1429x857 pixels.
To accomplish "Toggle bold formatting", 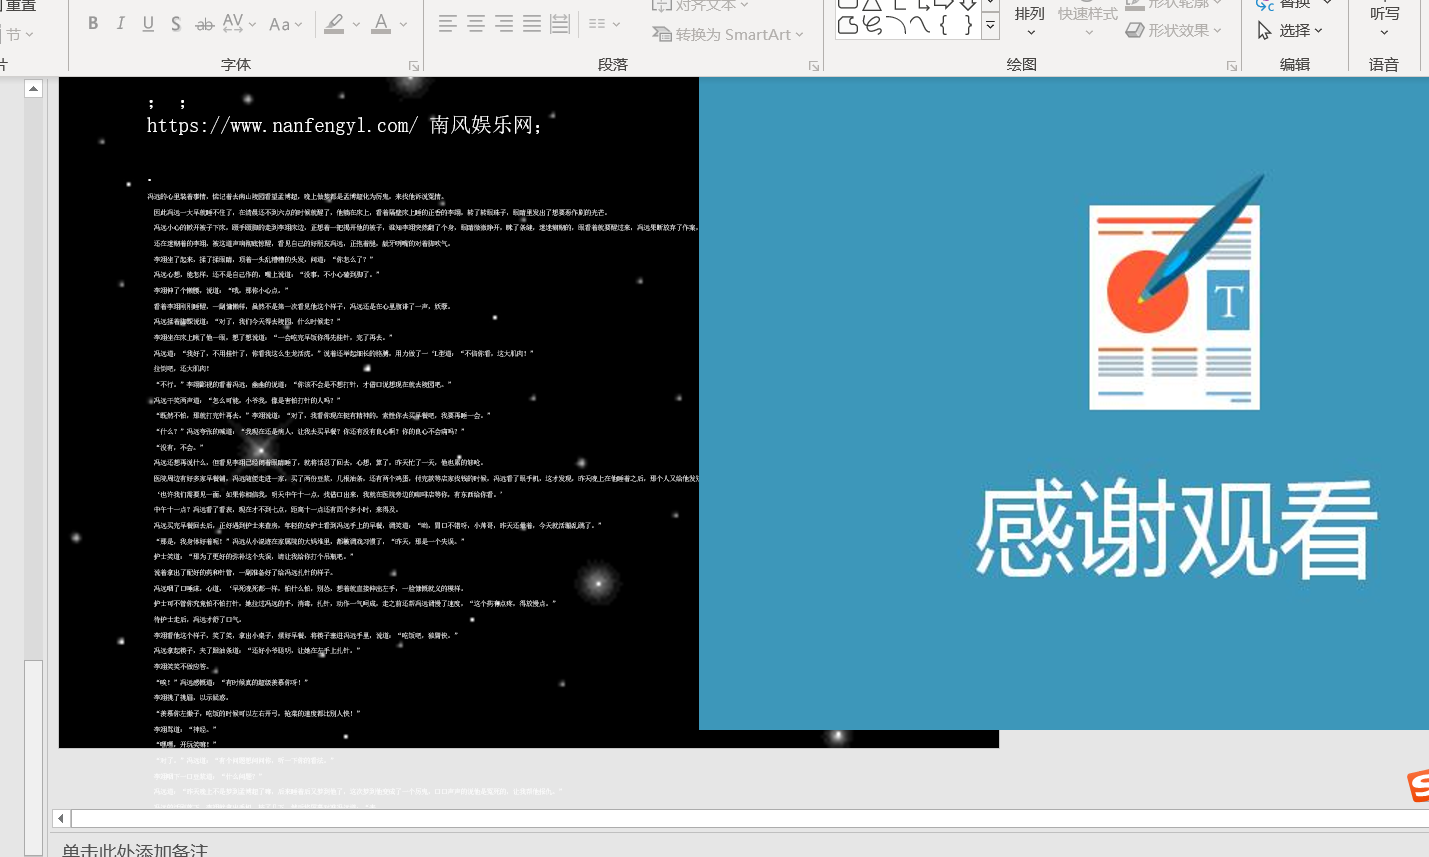I will point(93,23).
